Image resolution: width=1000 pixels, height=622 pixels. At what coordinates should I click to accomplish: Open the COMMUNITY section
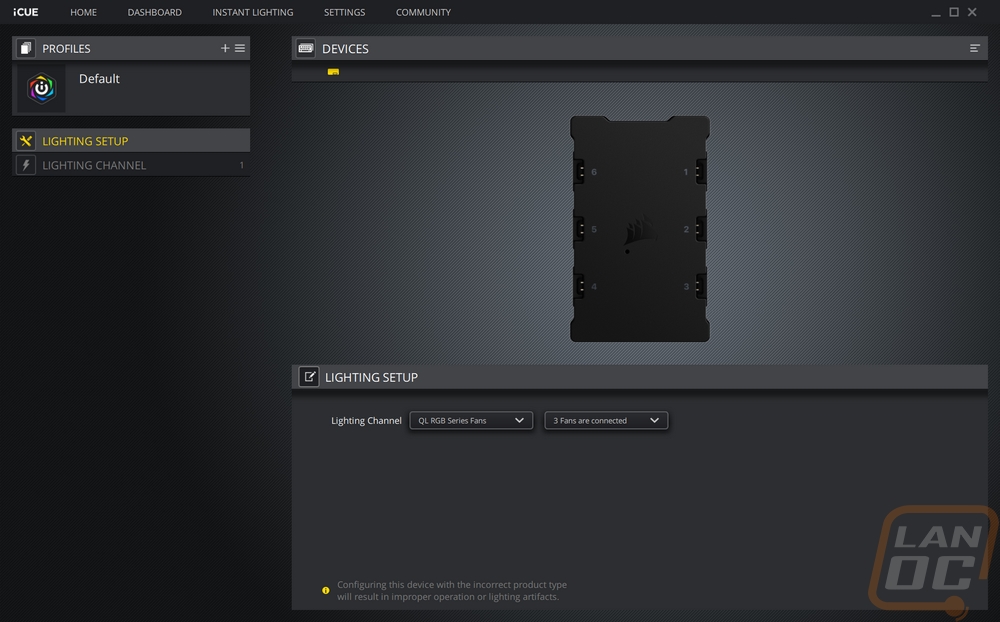click(x=423, y=12)
